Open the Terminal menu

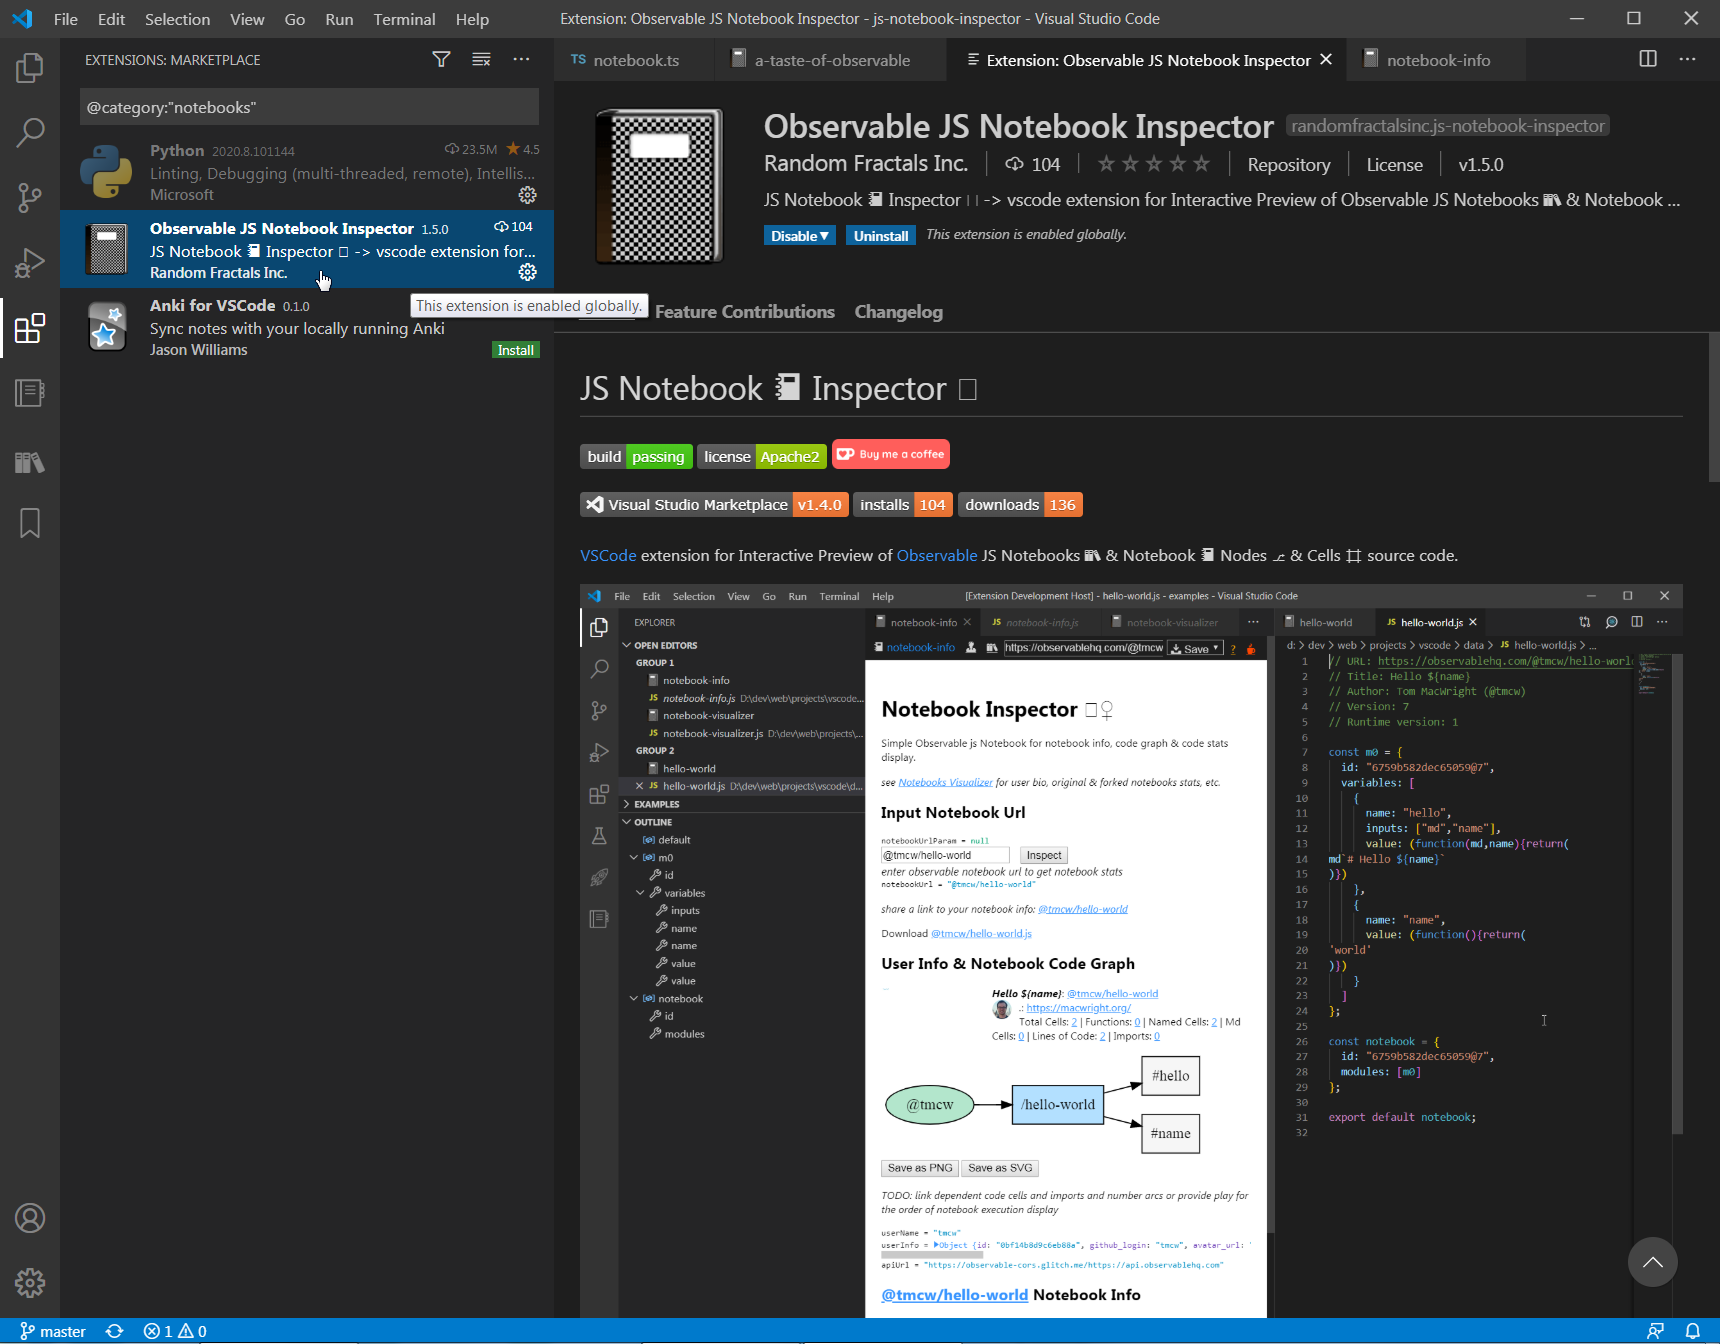click(x=404, y=19)
